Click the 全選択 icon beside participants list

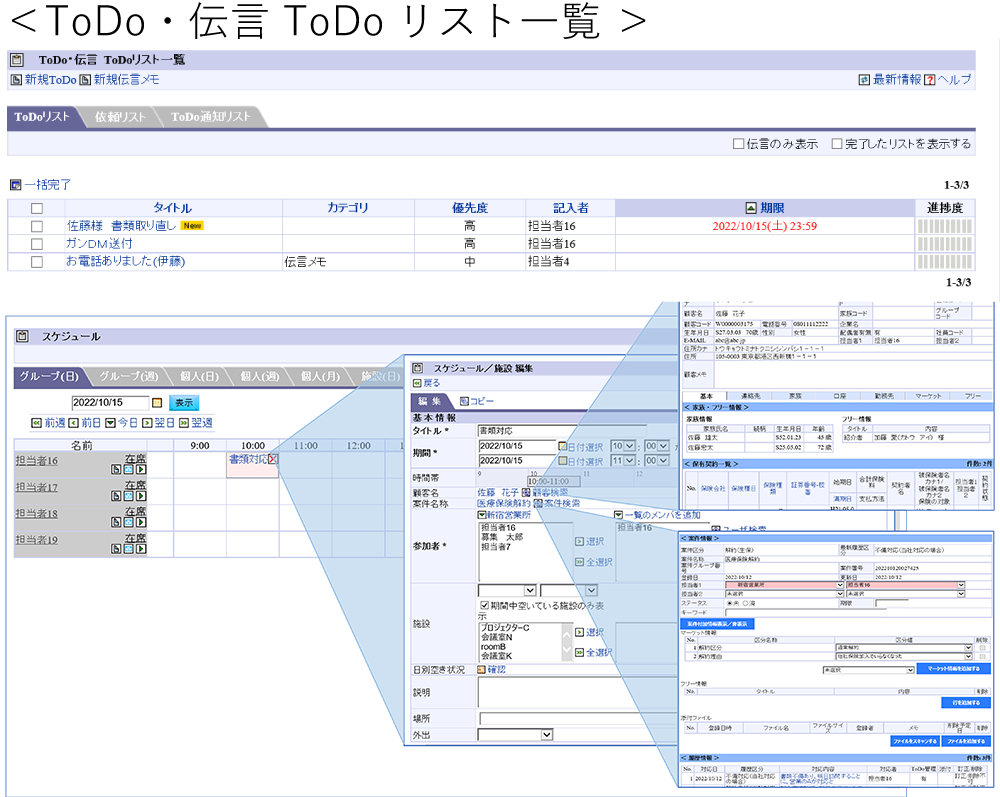pyautogui.click(x=580, y=562)
